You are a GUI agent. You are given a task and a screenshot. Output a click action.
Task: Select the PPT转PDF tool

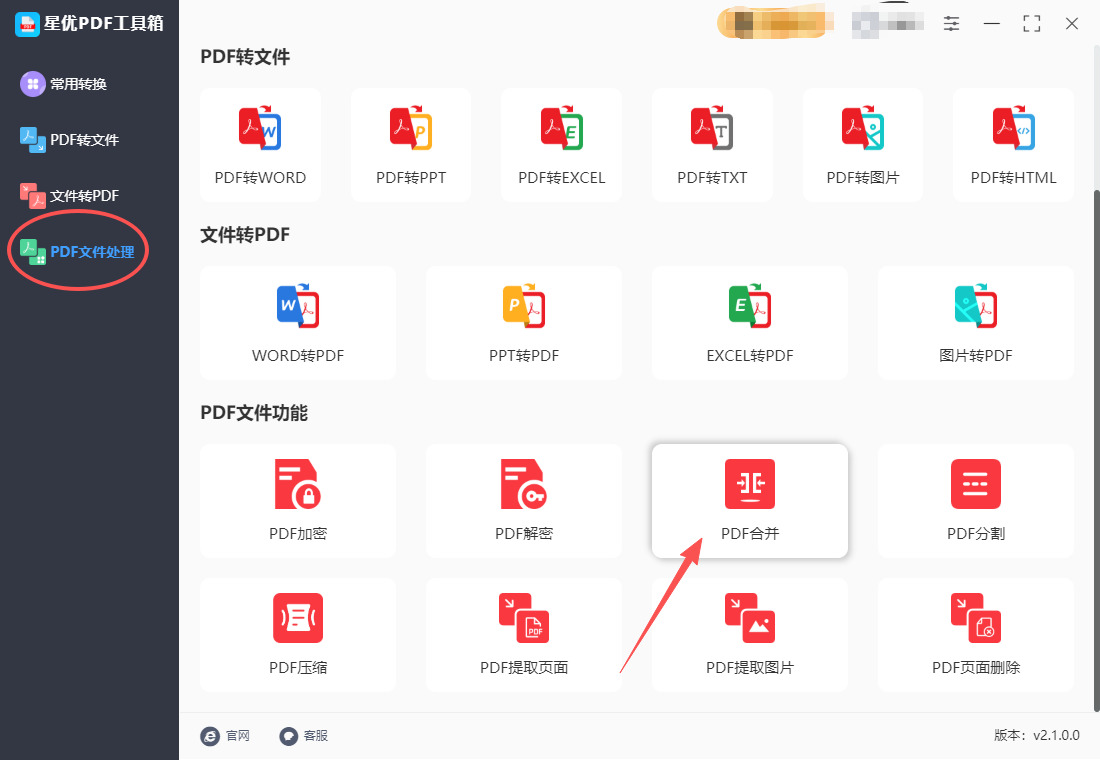coord(524,323)
